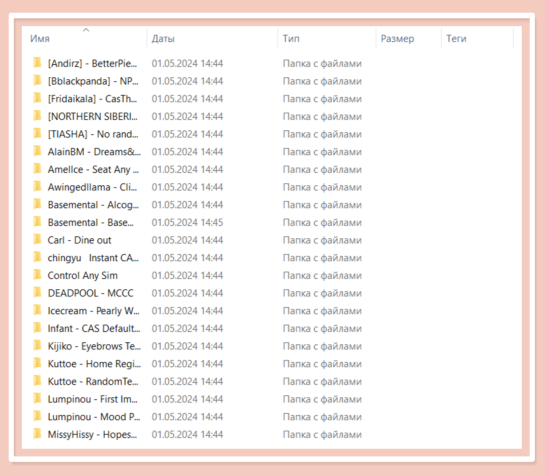Select the Basemental - Alcog folder name
Screen dimensions: 545x476
93,205
